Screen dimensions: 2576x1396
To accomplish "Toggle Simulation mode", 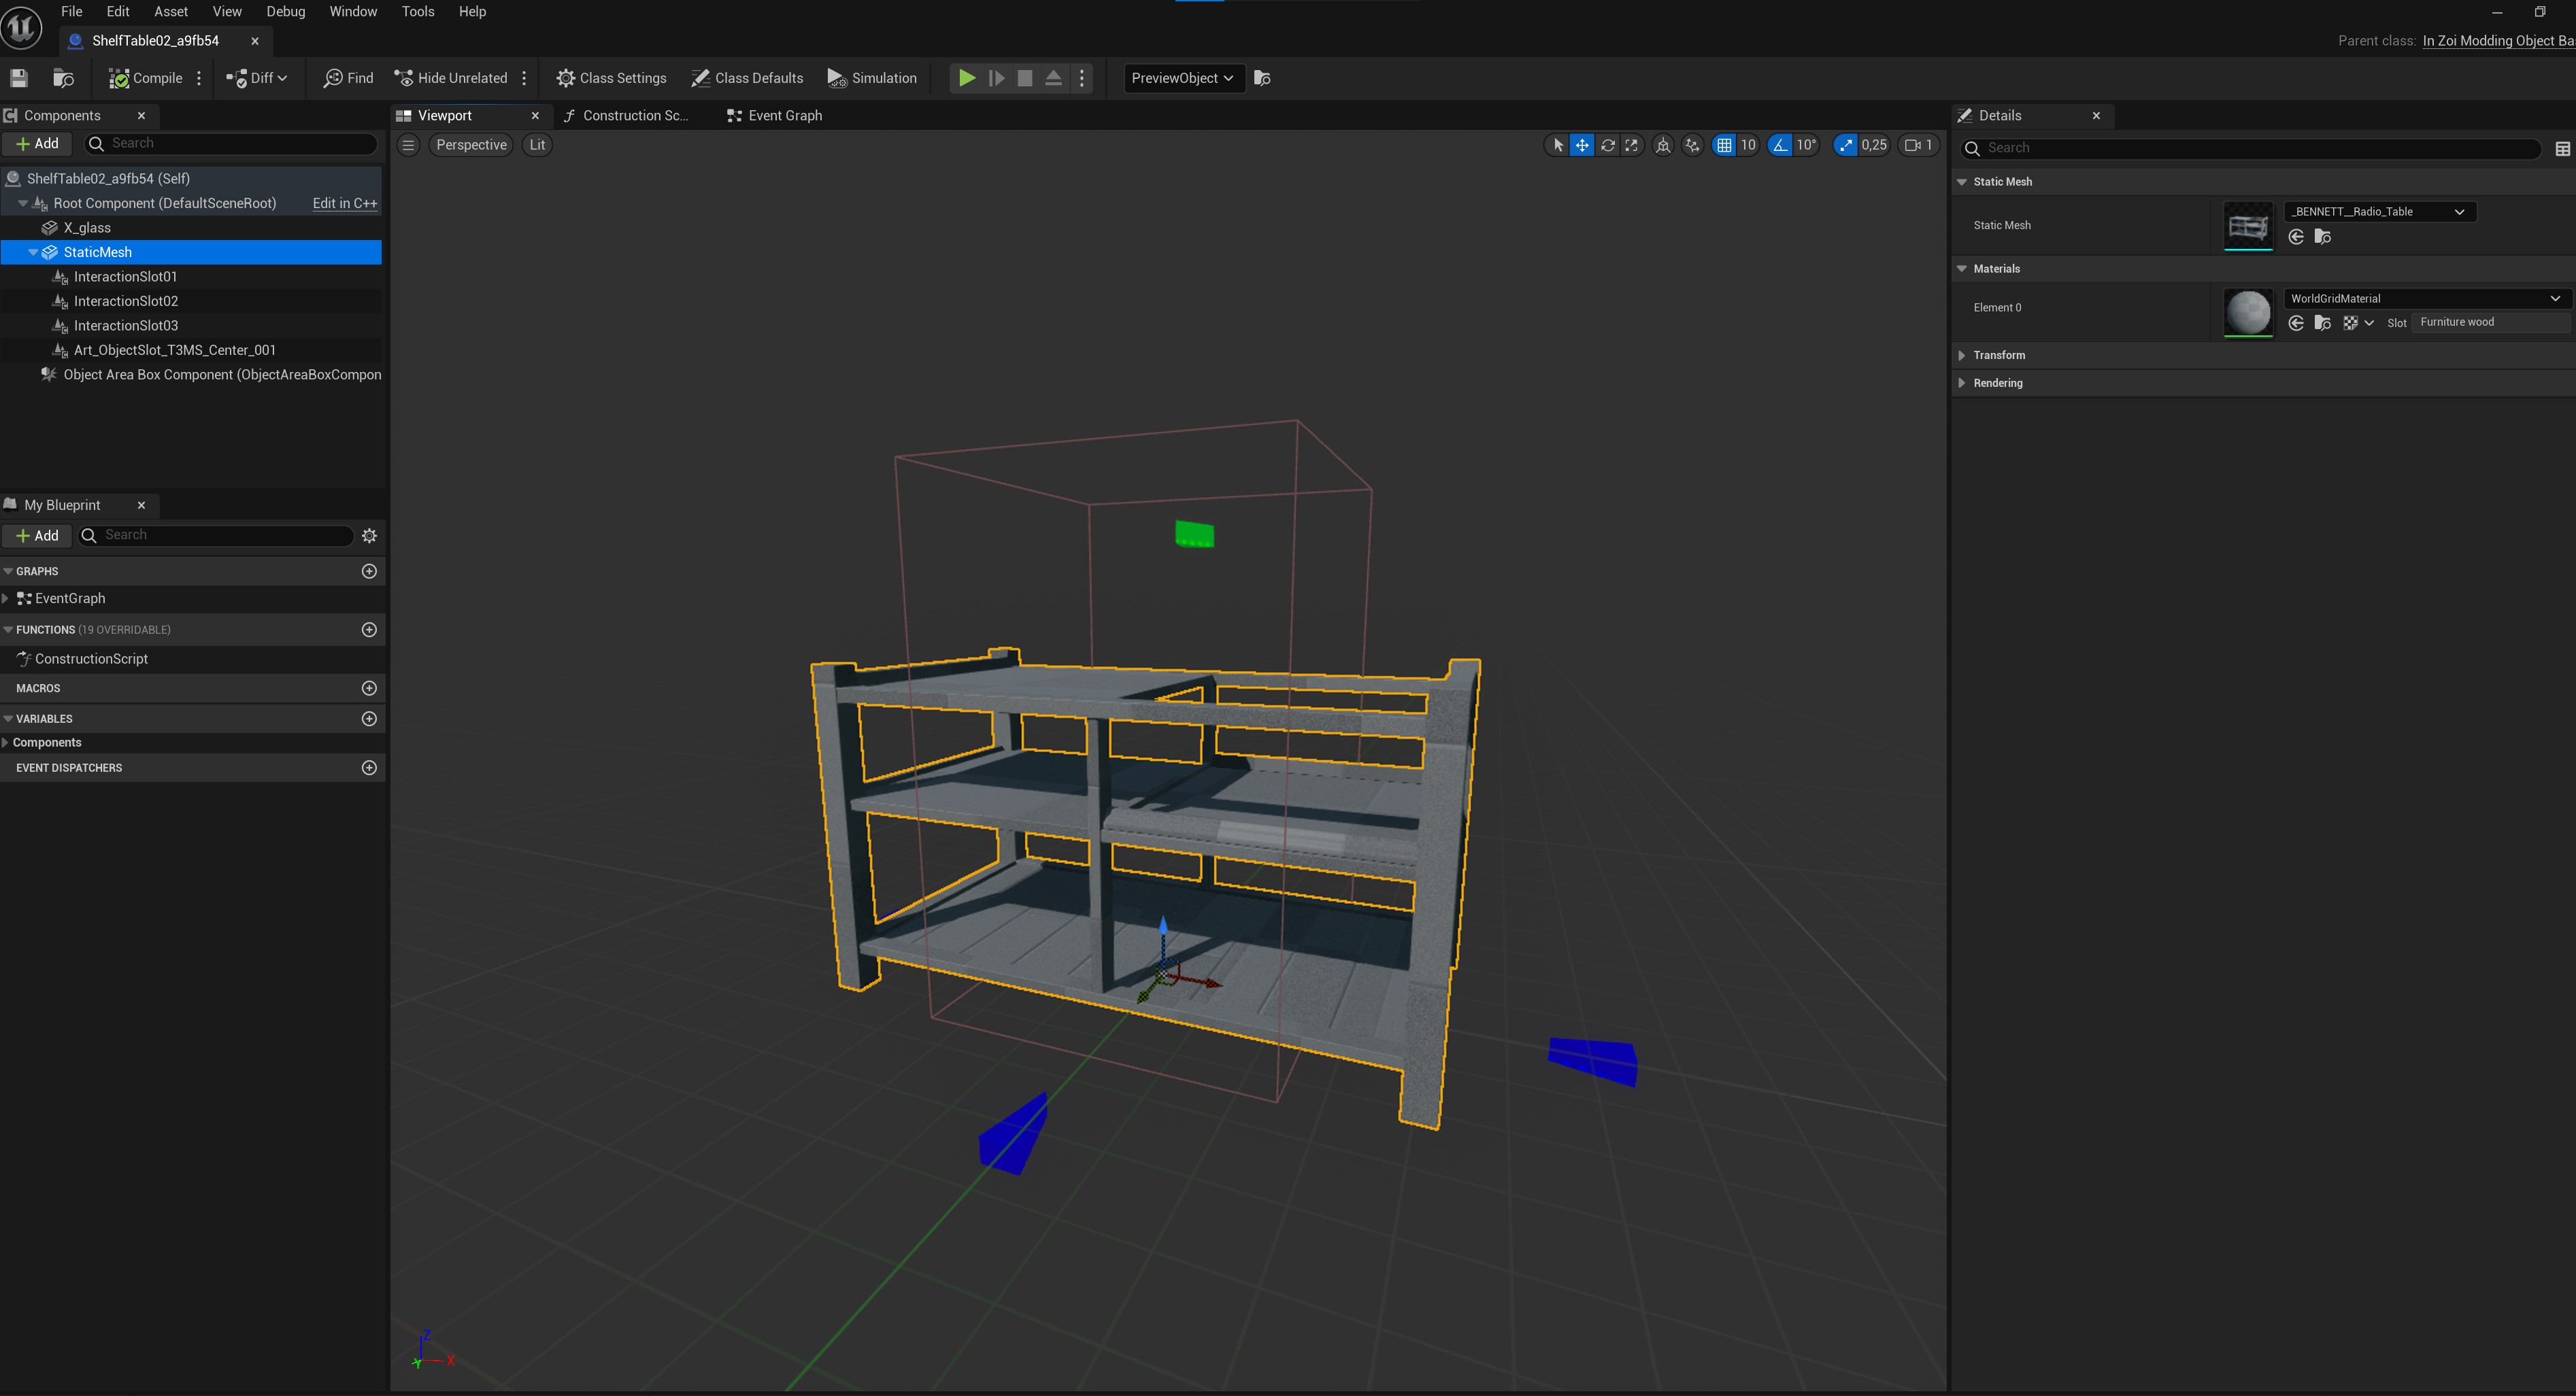I will tap(872, 78).
